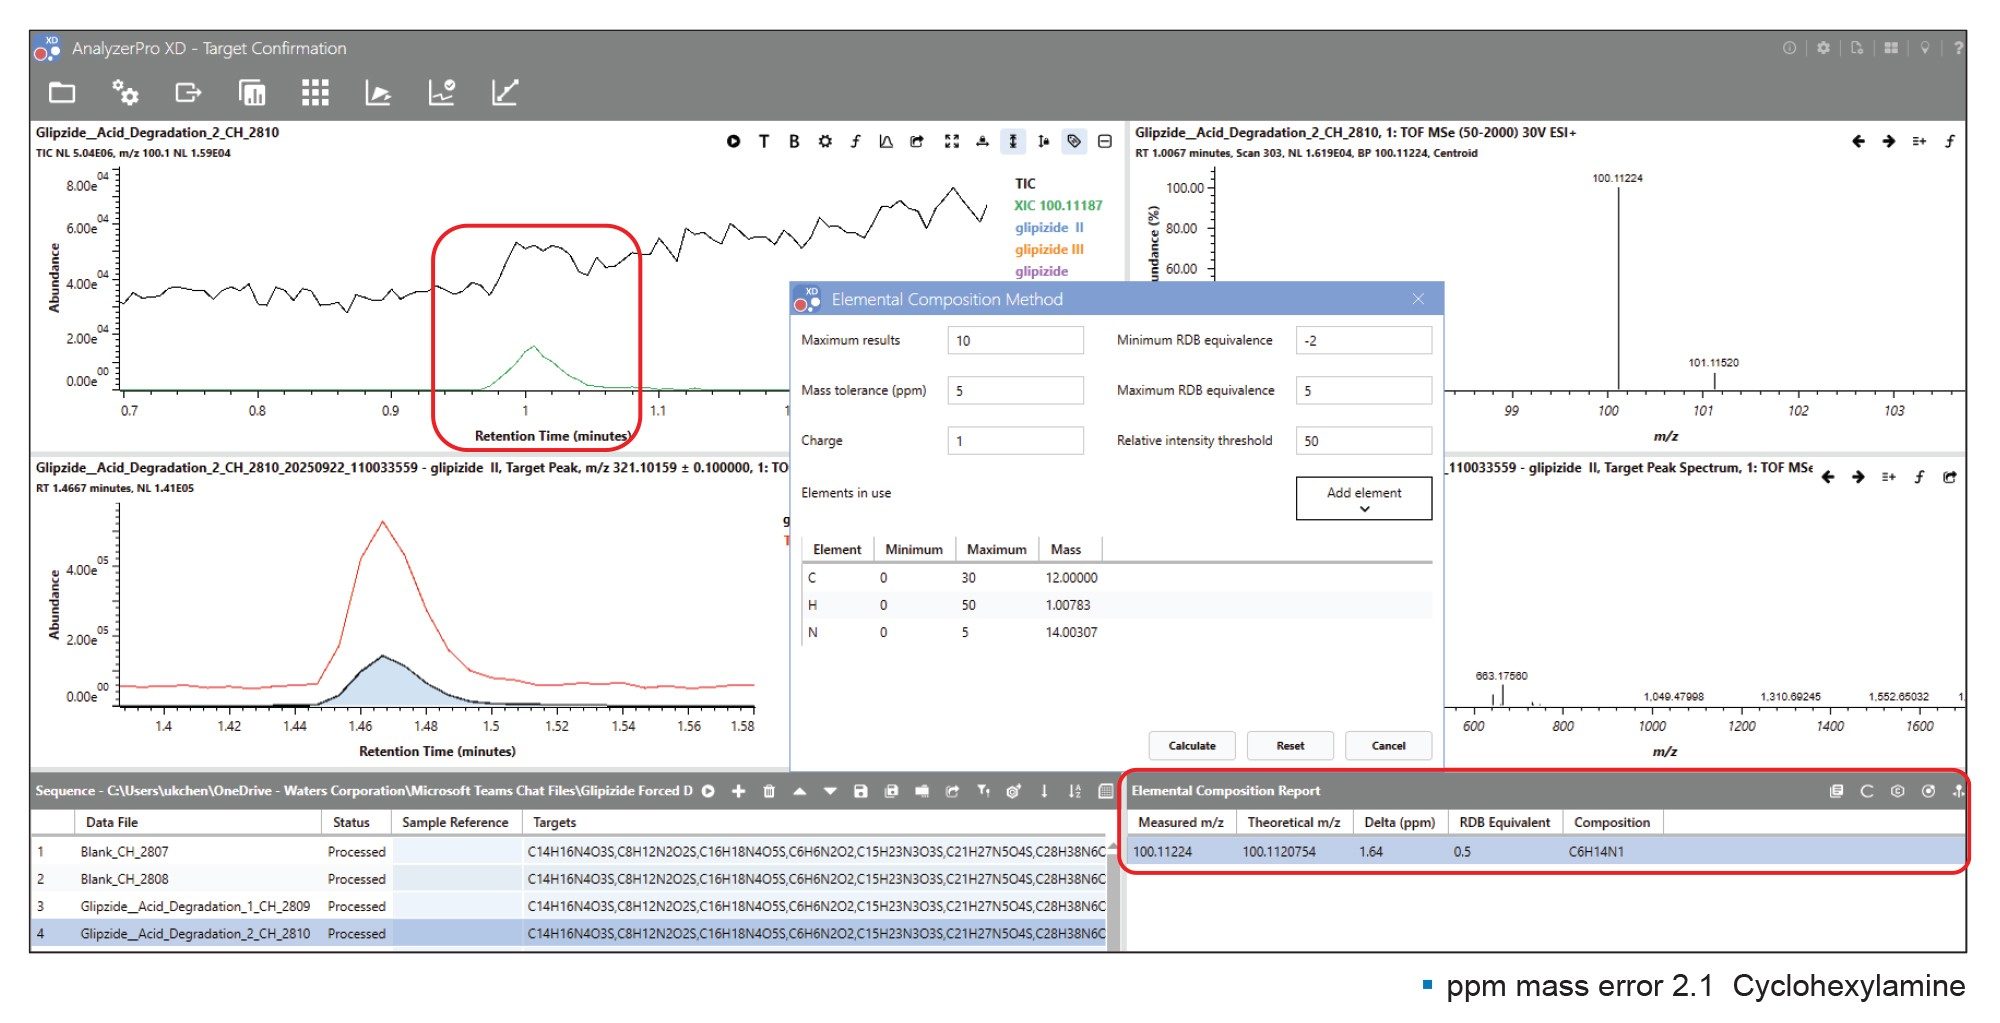Screen dimensions: 2000x1023
Task: Open a data file using the folder icon
Action: point(62,92)
